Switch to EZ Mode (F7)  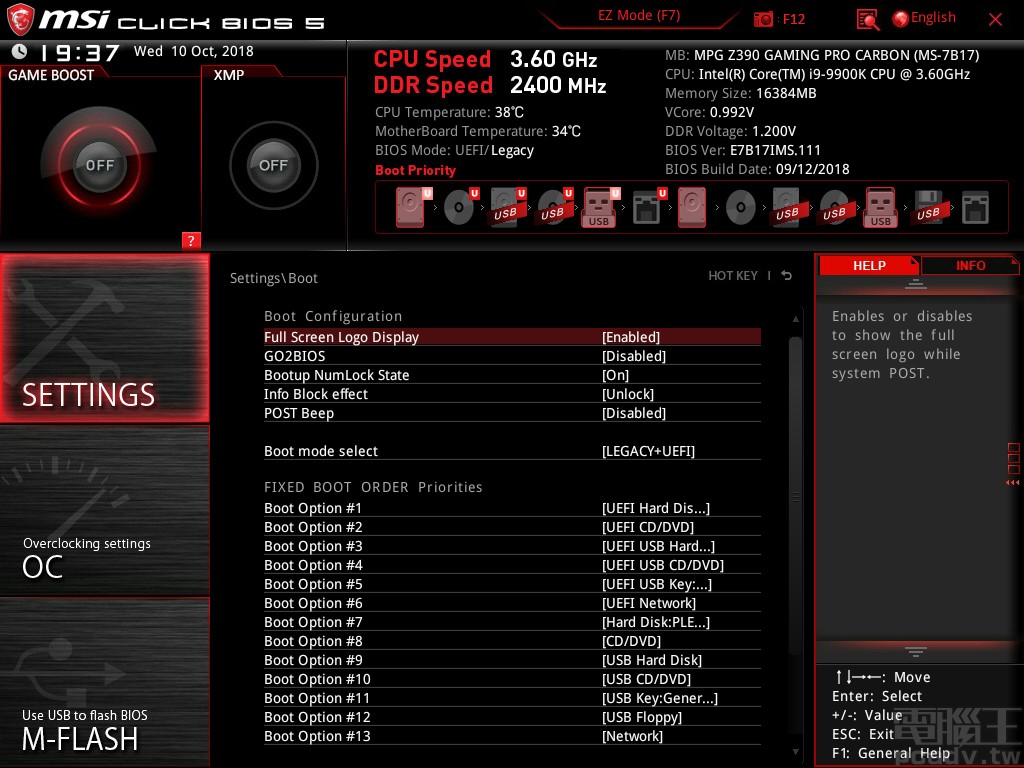click(x=639, y=15)
